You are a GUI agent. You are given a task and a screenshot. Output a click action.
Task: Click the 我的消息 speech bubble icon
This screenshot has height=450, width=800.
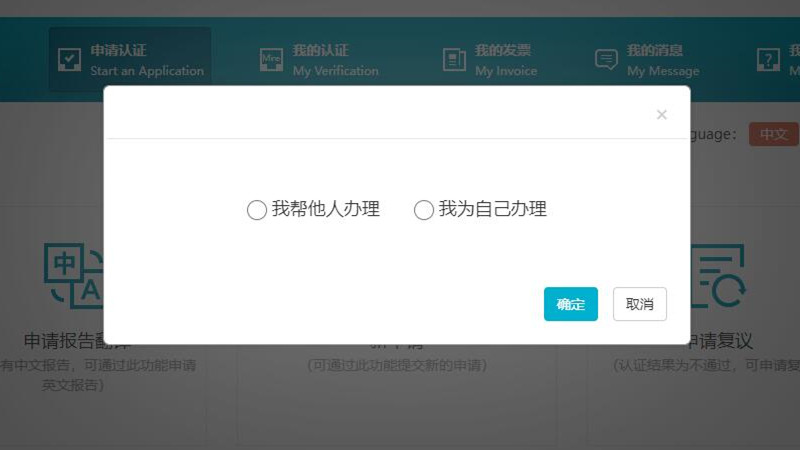pos(606,60)
